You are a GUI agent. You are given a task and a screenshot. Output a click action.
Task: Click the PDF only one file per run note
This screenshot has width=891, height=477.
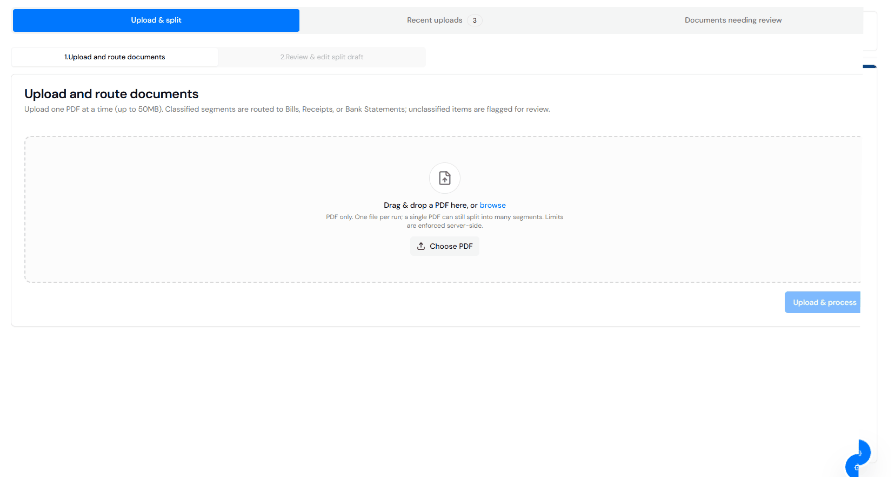444,221
